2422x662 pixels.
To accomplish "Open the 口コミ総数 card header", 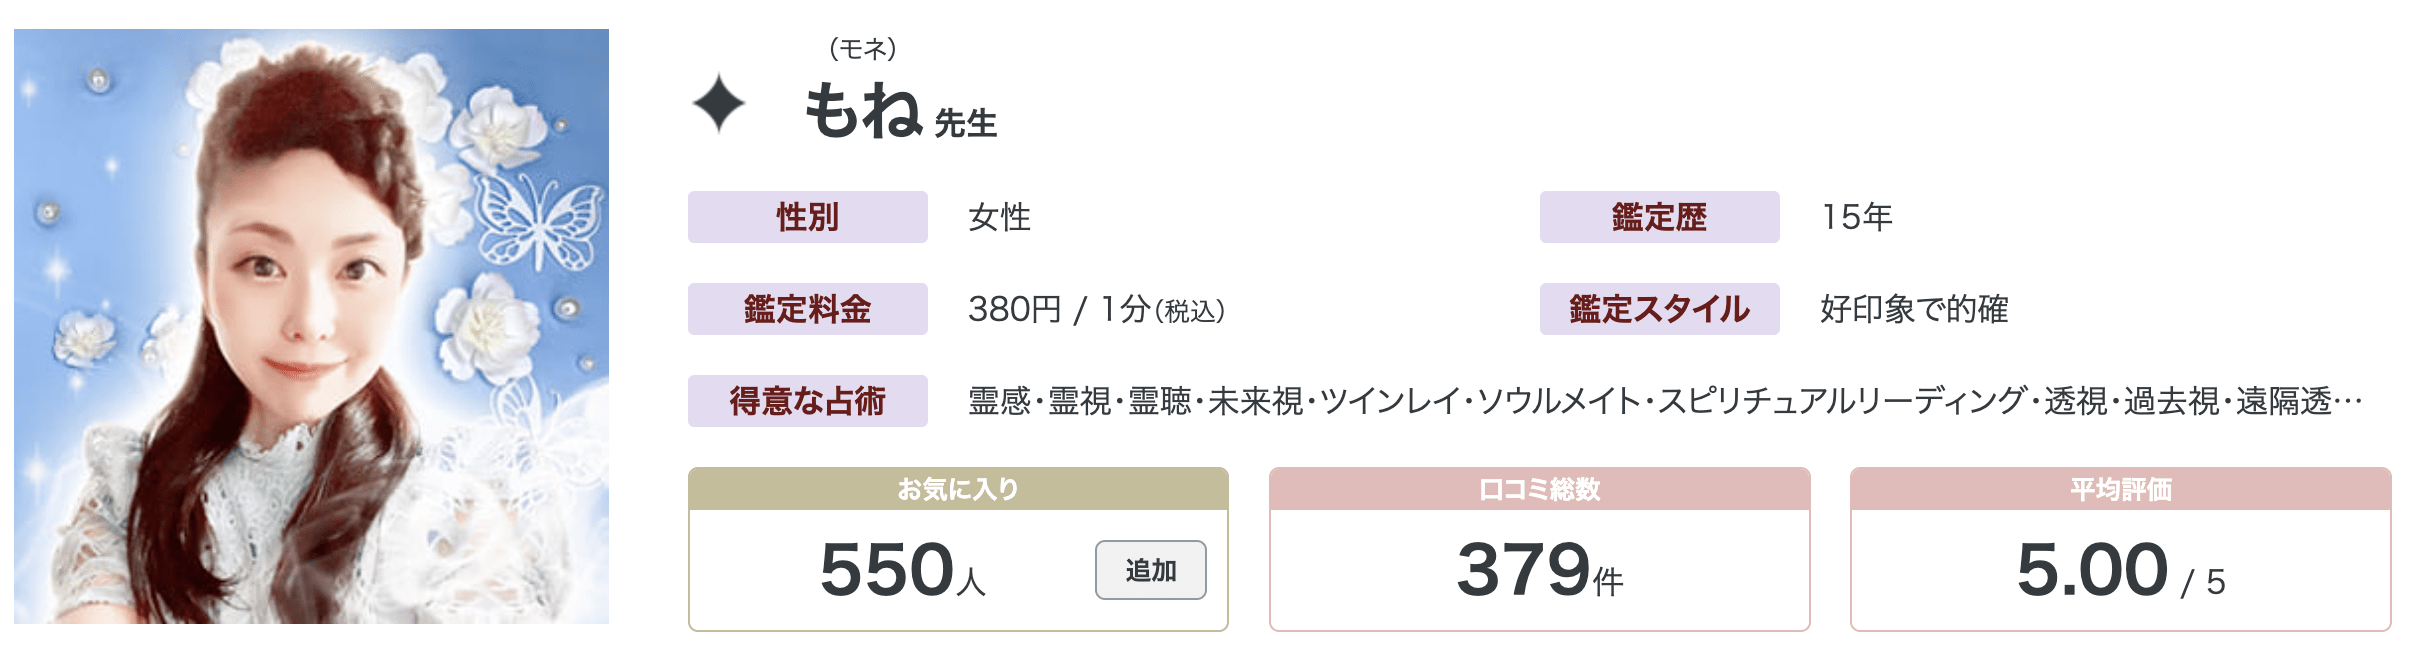I will tap(1539, 489).
